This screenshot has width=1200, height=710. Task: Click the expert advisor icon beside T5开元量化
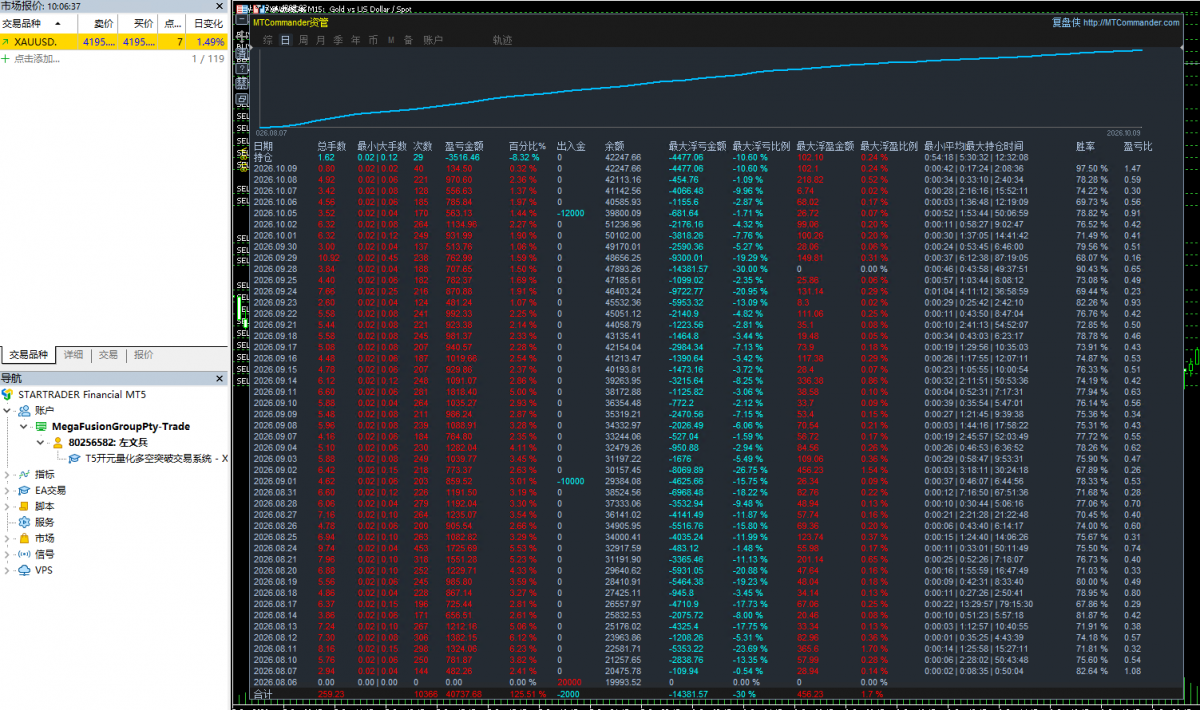(75, 458)
